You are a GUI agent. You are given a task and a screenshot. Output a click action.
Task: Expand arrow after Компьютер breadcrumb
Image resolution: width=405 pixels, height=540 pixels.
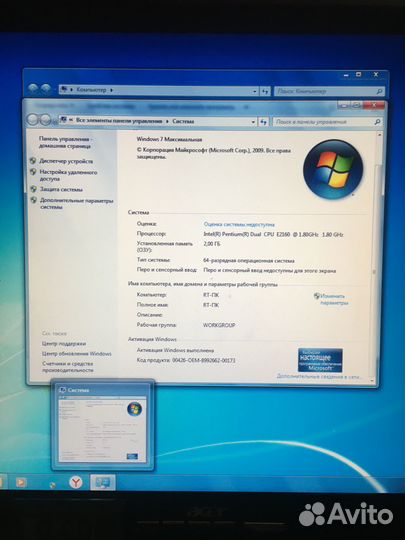pos(111,90)
